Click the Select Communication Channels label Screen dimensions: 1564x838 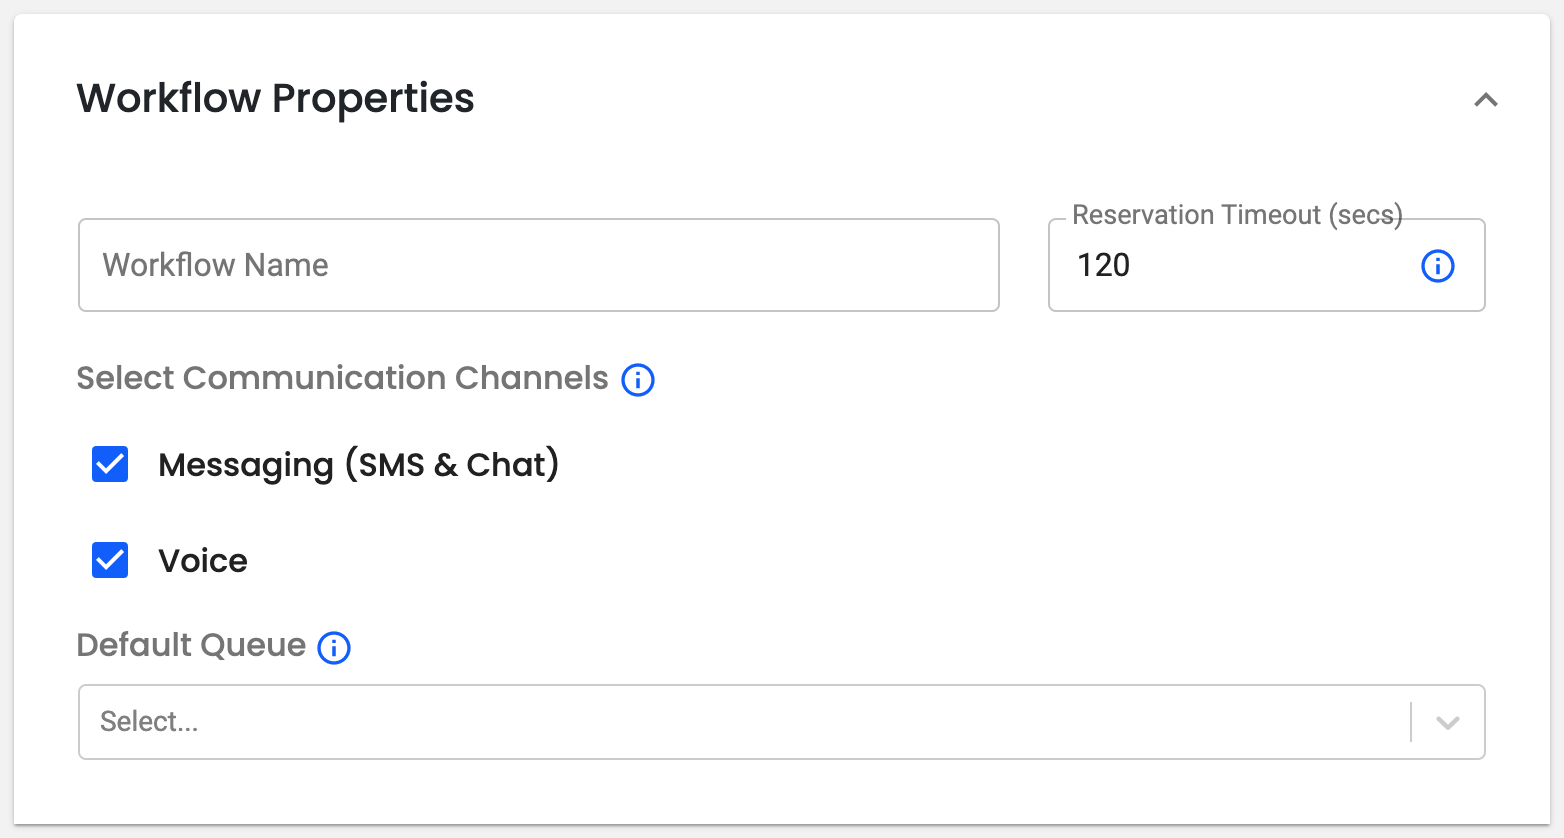[x=343, y=378]
